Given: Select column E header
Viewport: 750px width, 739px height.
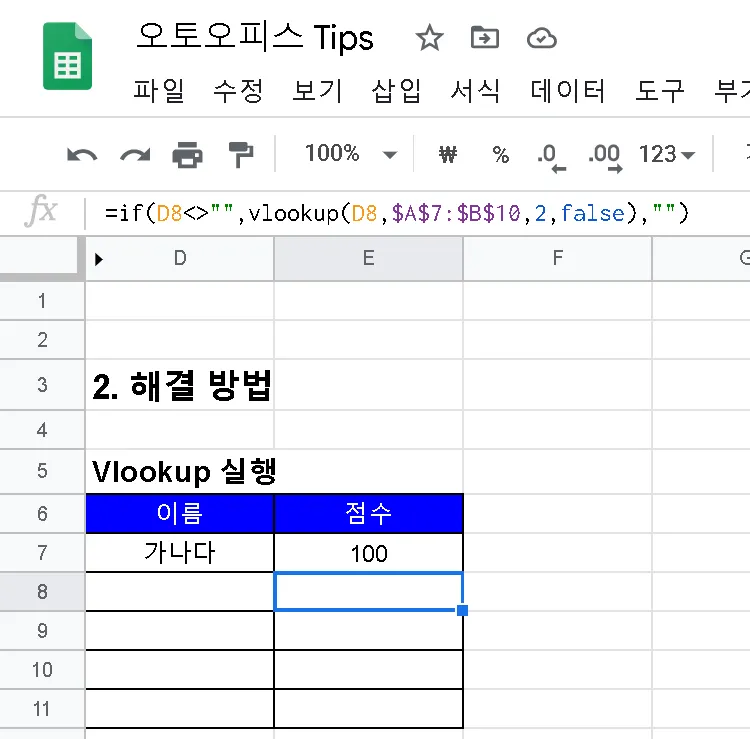Looking at the screenshot, I should pyautogui.click(x=368, y=258).
